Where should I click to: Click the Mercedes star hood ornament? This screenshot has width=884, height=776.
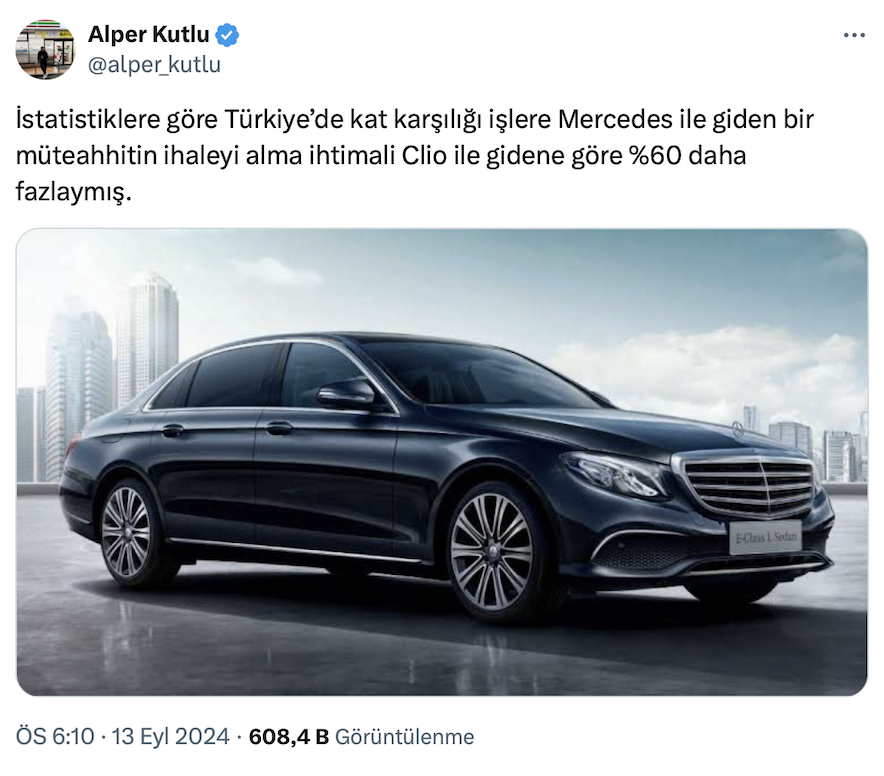(737, 430)
